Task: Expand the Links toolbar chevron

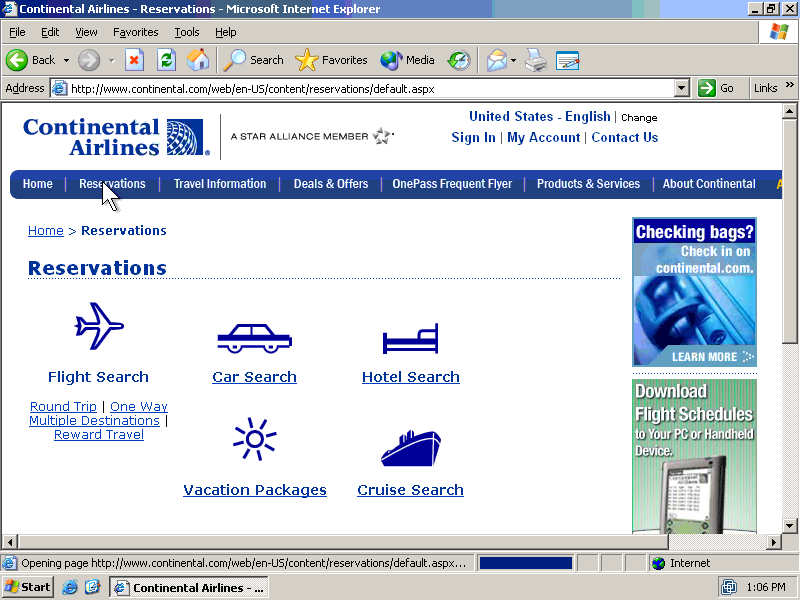Action: [789, 85]
